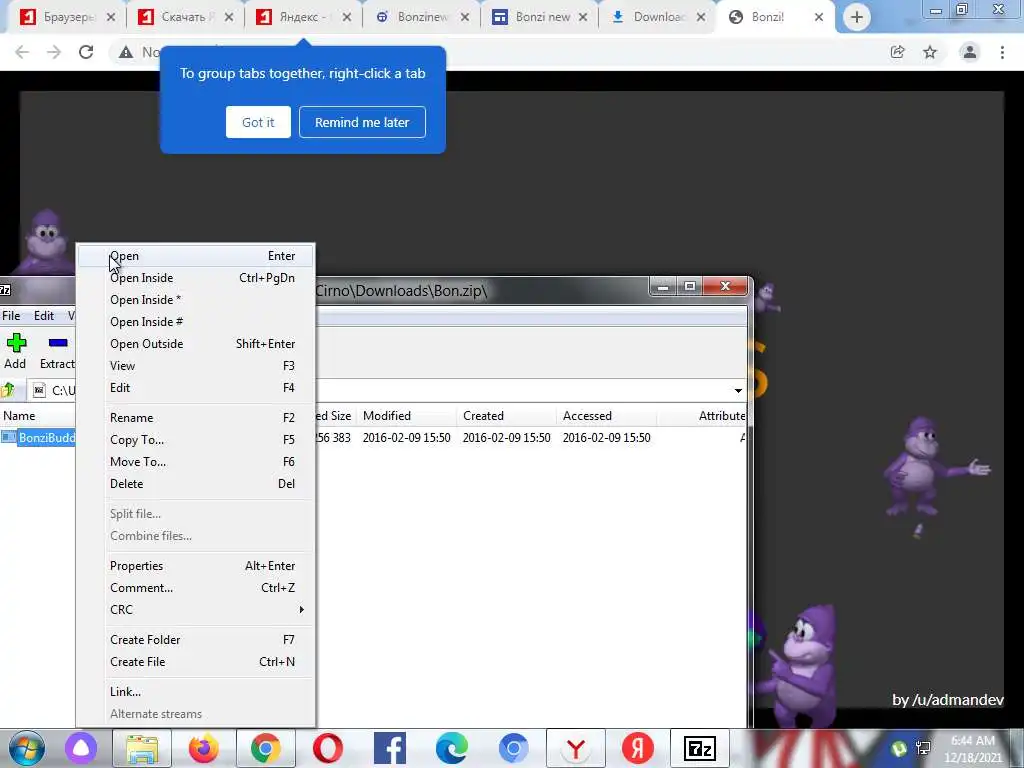Image resolution: width=1024 pixels, height=768 pixels.
Task: Select Copy To... from the context menu
Action: 196,440
